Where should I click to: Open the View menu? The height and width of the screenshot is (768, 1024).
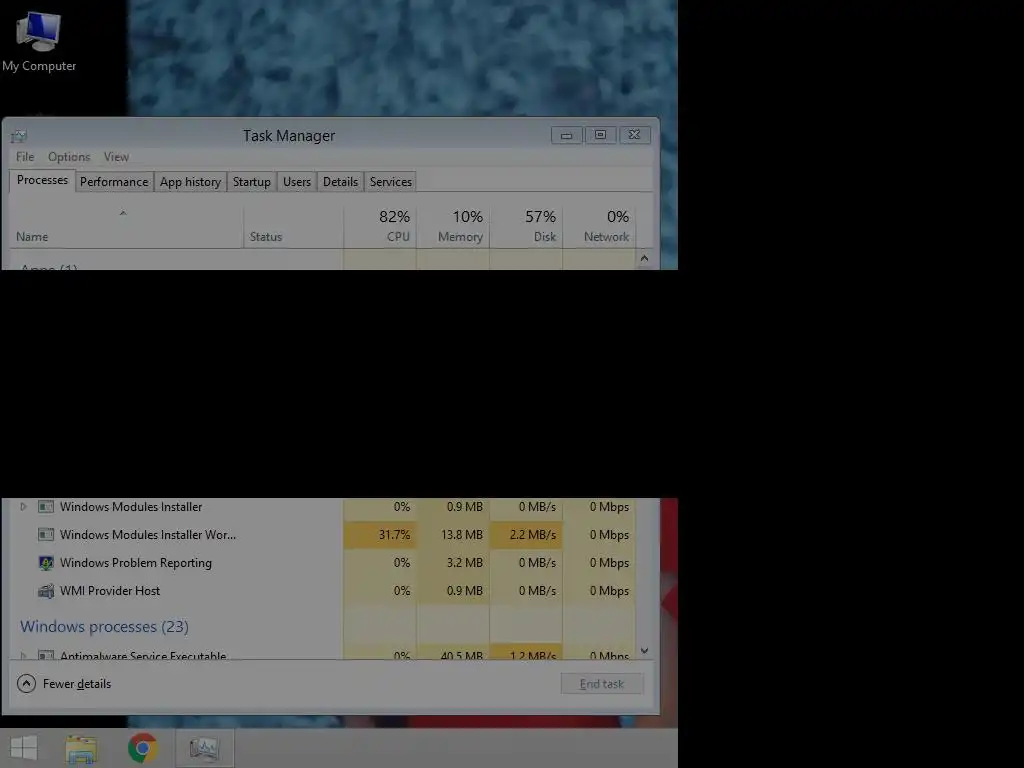pos(116,157)
